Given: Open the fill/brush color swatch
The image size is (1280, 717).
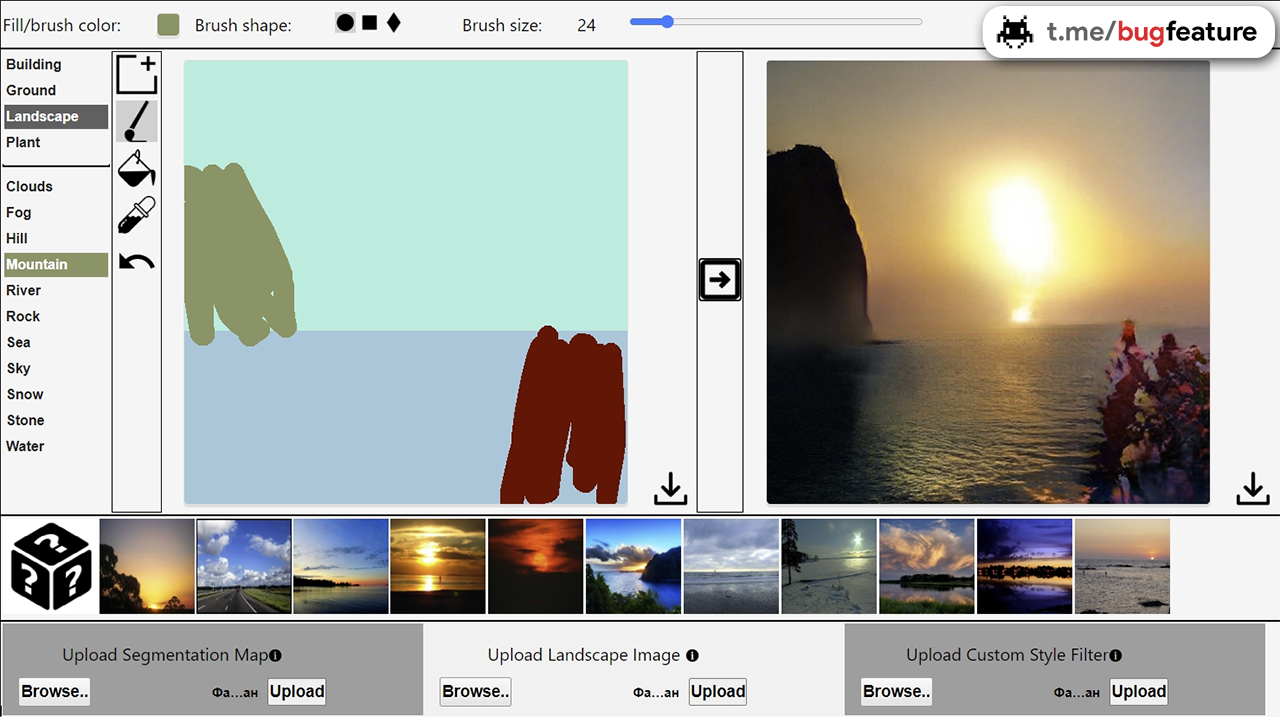Looking at the screenshot, I should coord(168,25).
